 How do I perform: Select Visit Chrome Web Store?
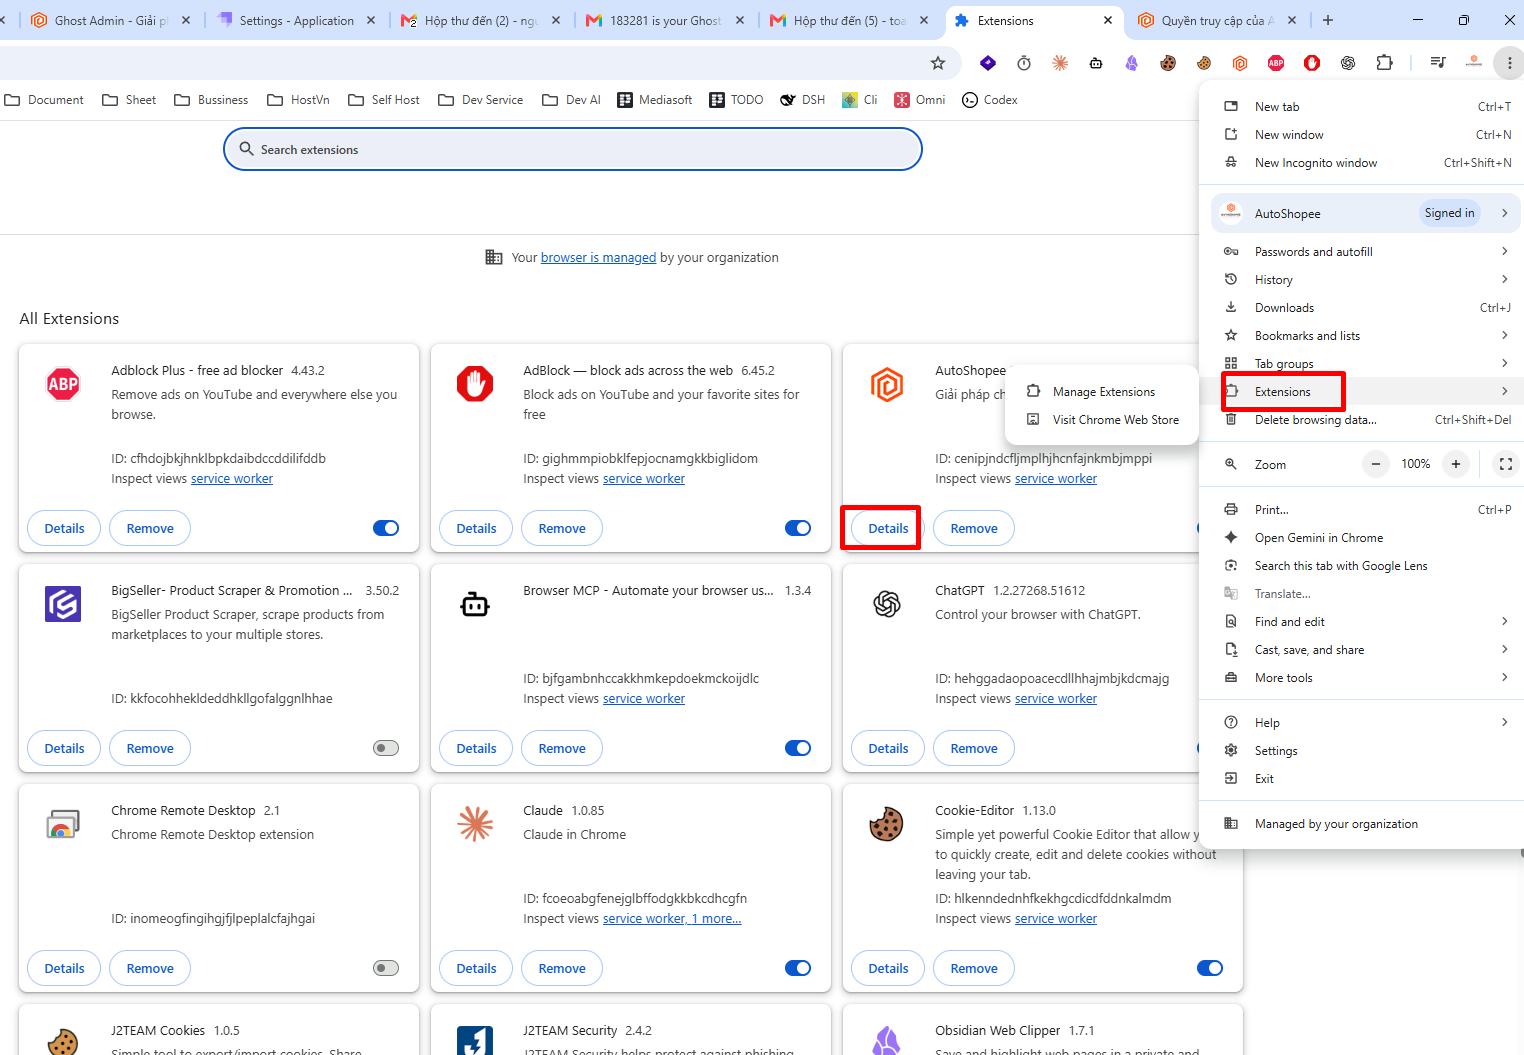pyautogui.click(x=1101, y=420)
